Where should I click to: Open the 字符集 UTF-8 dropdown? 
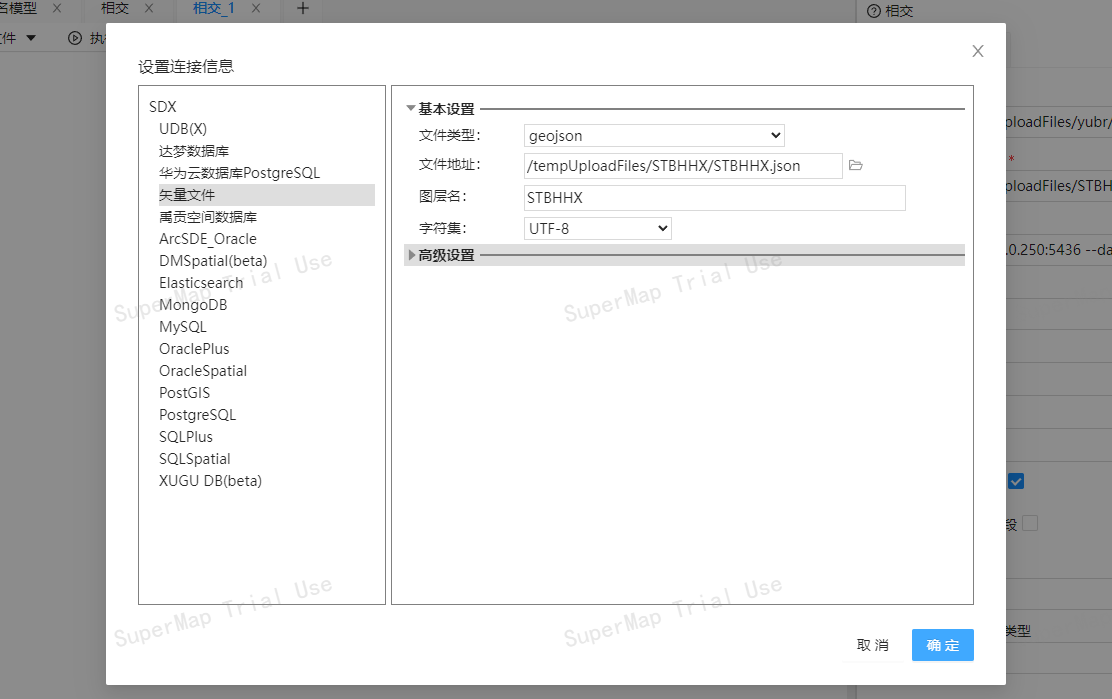597,228
